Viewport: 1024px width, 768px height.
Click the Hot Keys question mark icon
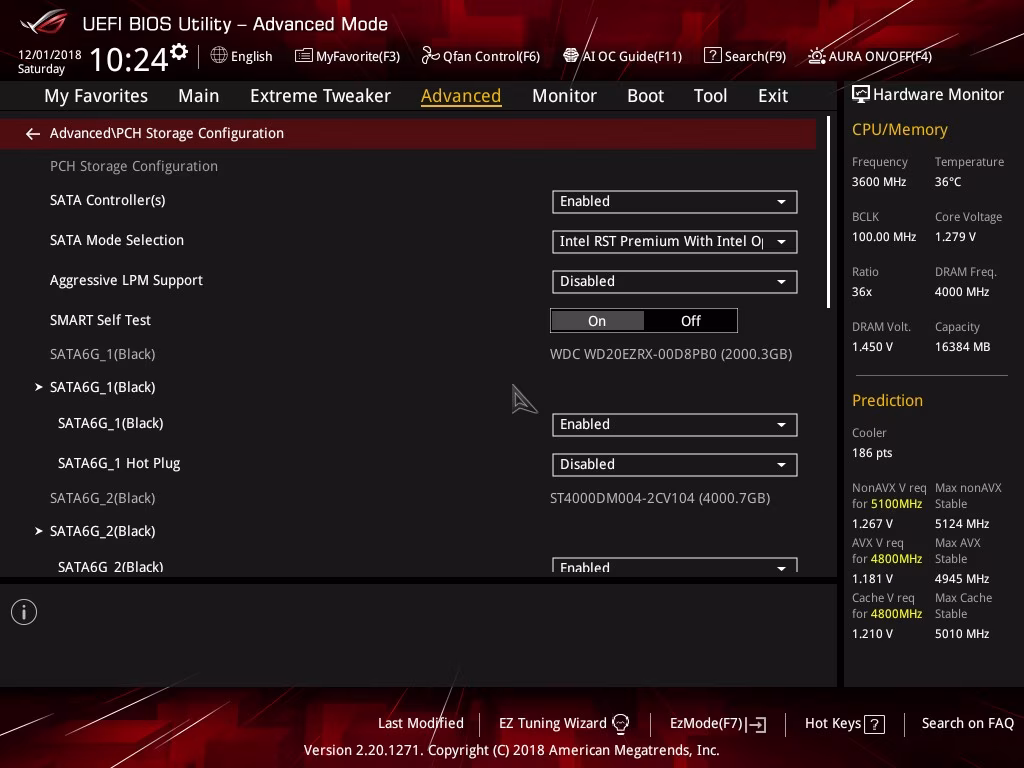tap(874, 724)
